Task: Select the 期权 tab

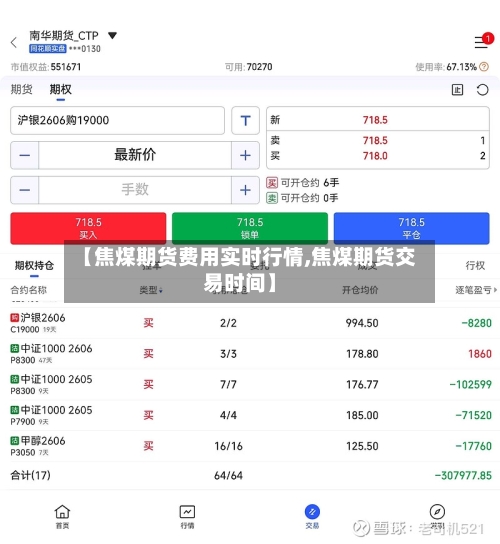Action: (60, 90)
